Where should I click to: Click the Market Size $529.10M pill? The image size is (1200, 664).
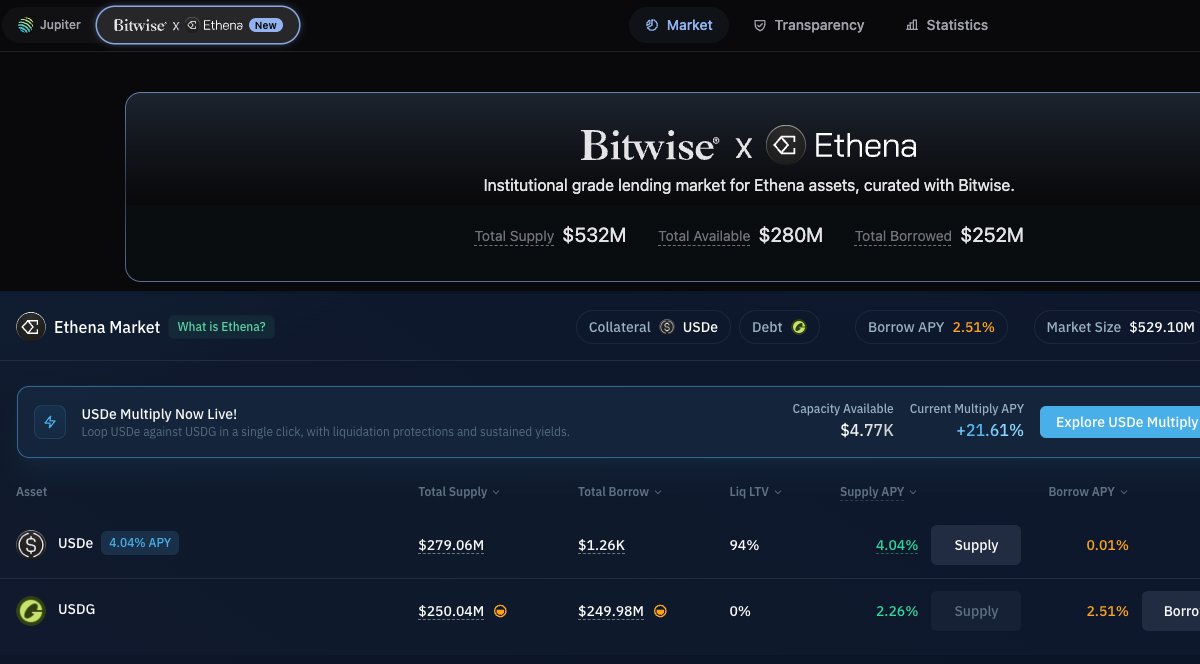click(1118, 327)
